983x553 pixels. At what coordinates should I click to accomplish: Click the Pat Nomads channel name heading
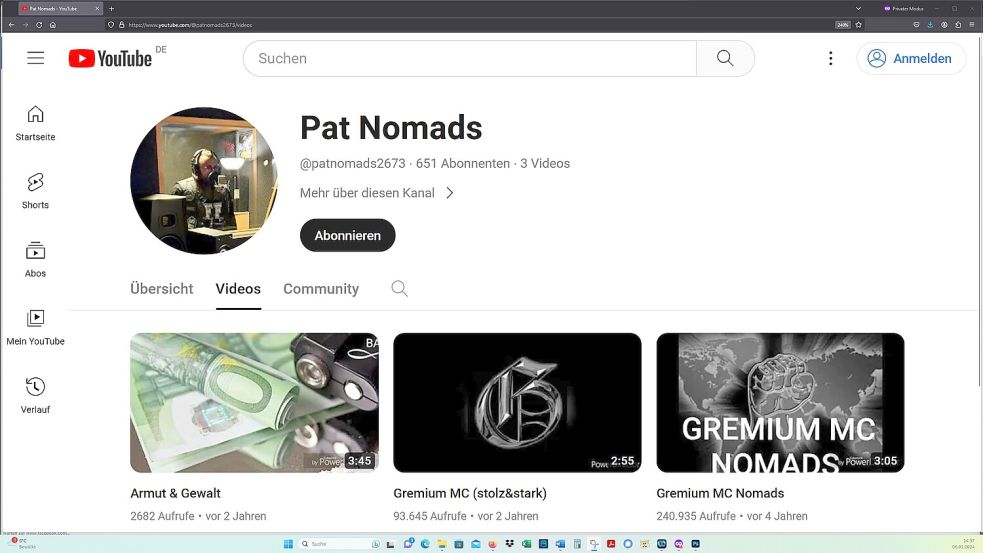pos(391,128)
